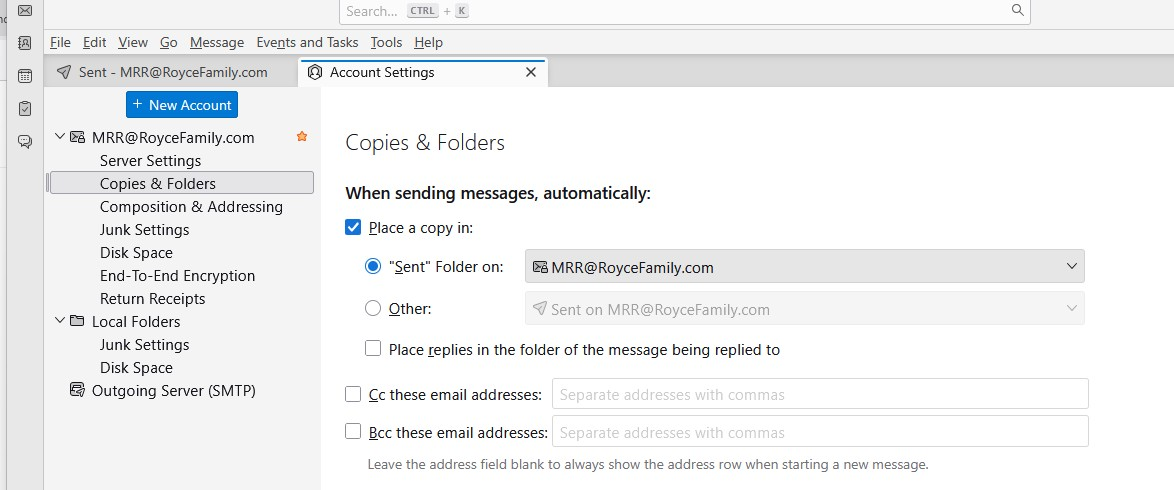Click the default account star icon
The height and width of the screenshot is (490, 1174).
tap(302, 137)
